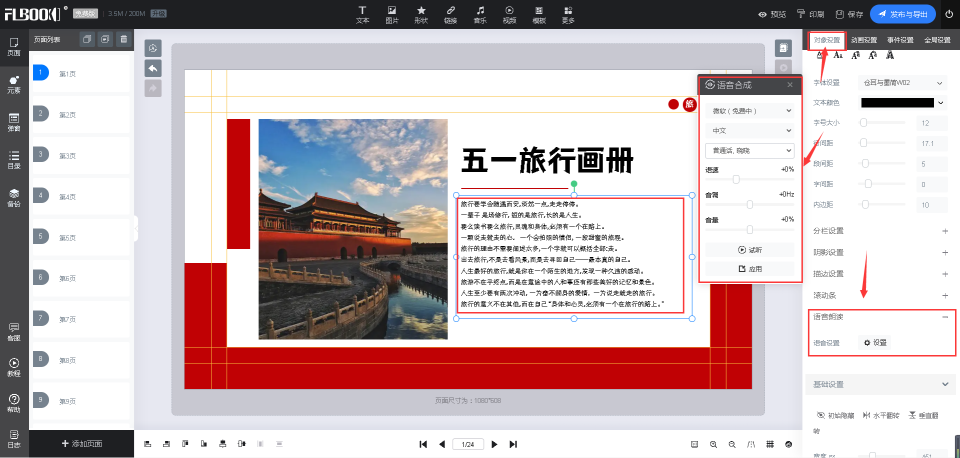Jump to last page in page navigator
960x458 pixels.
coord(514,444)
